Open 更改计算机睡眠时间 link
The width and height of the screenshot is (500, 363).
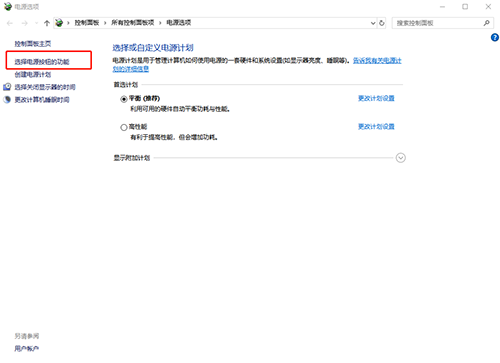(x=42, y=100)
